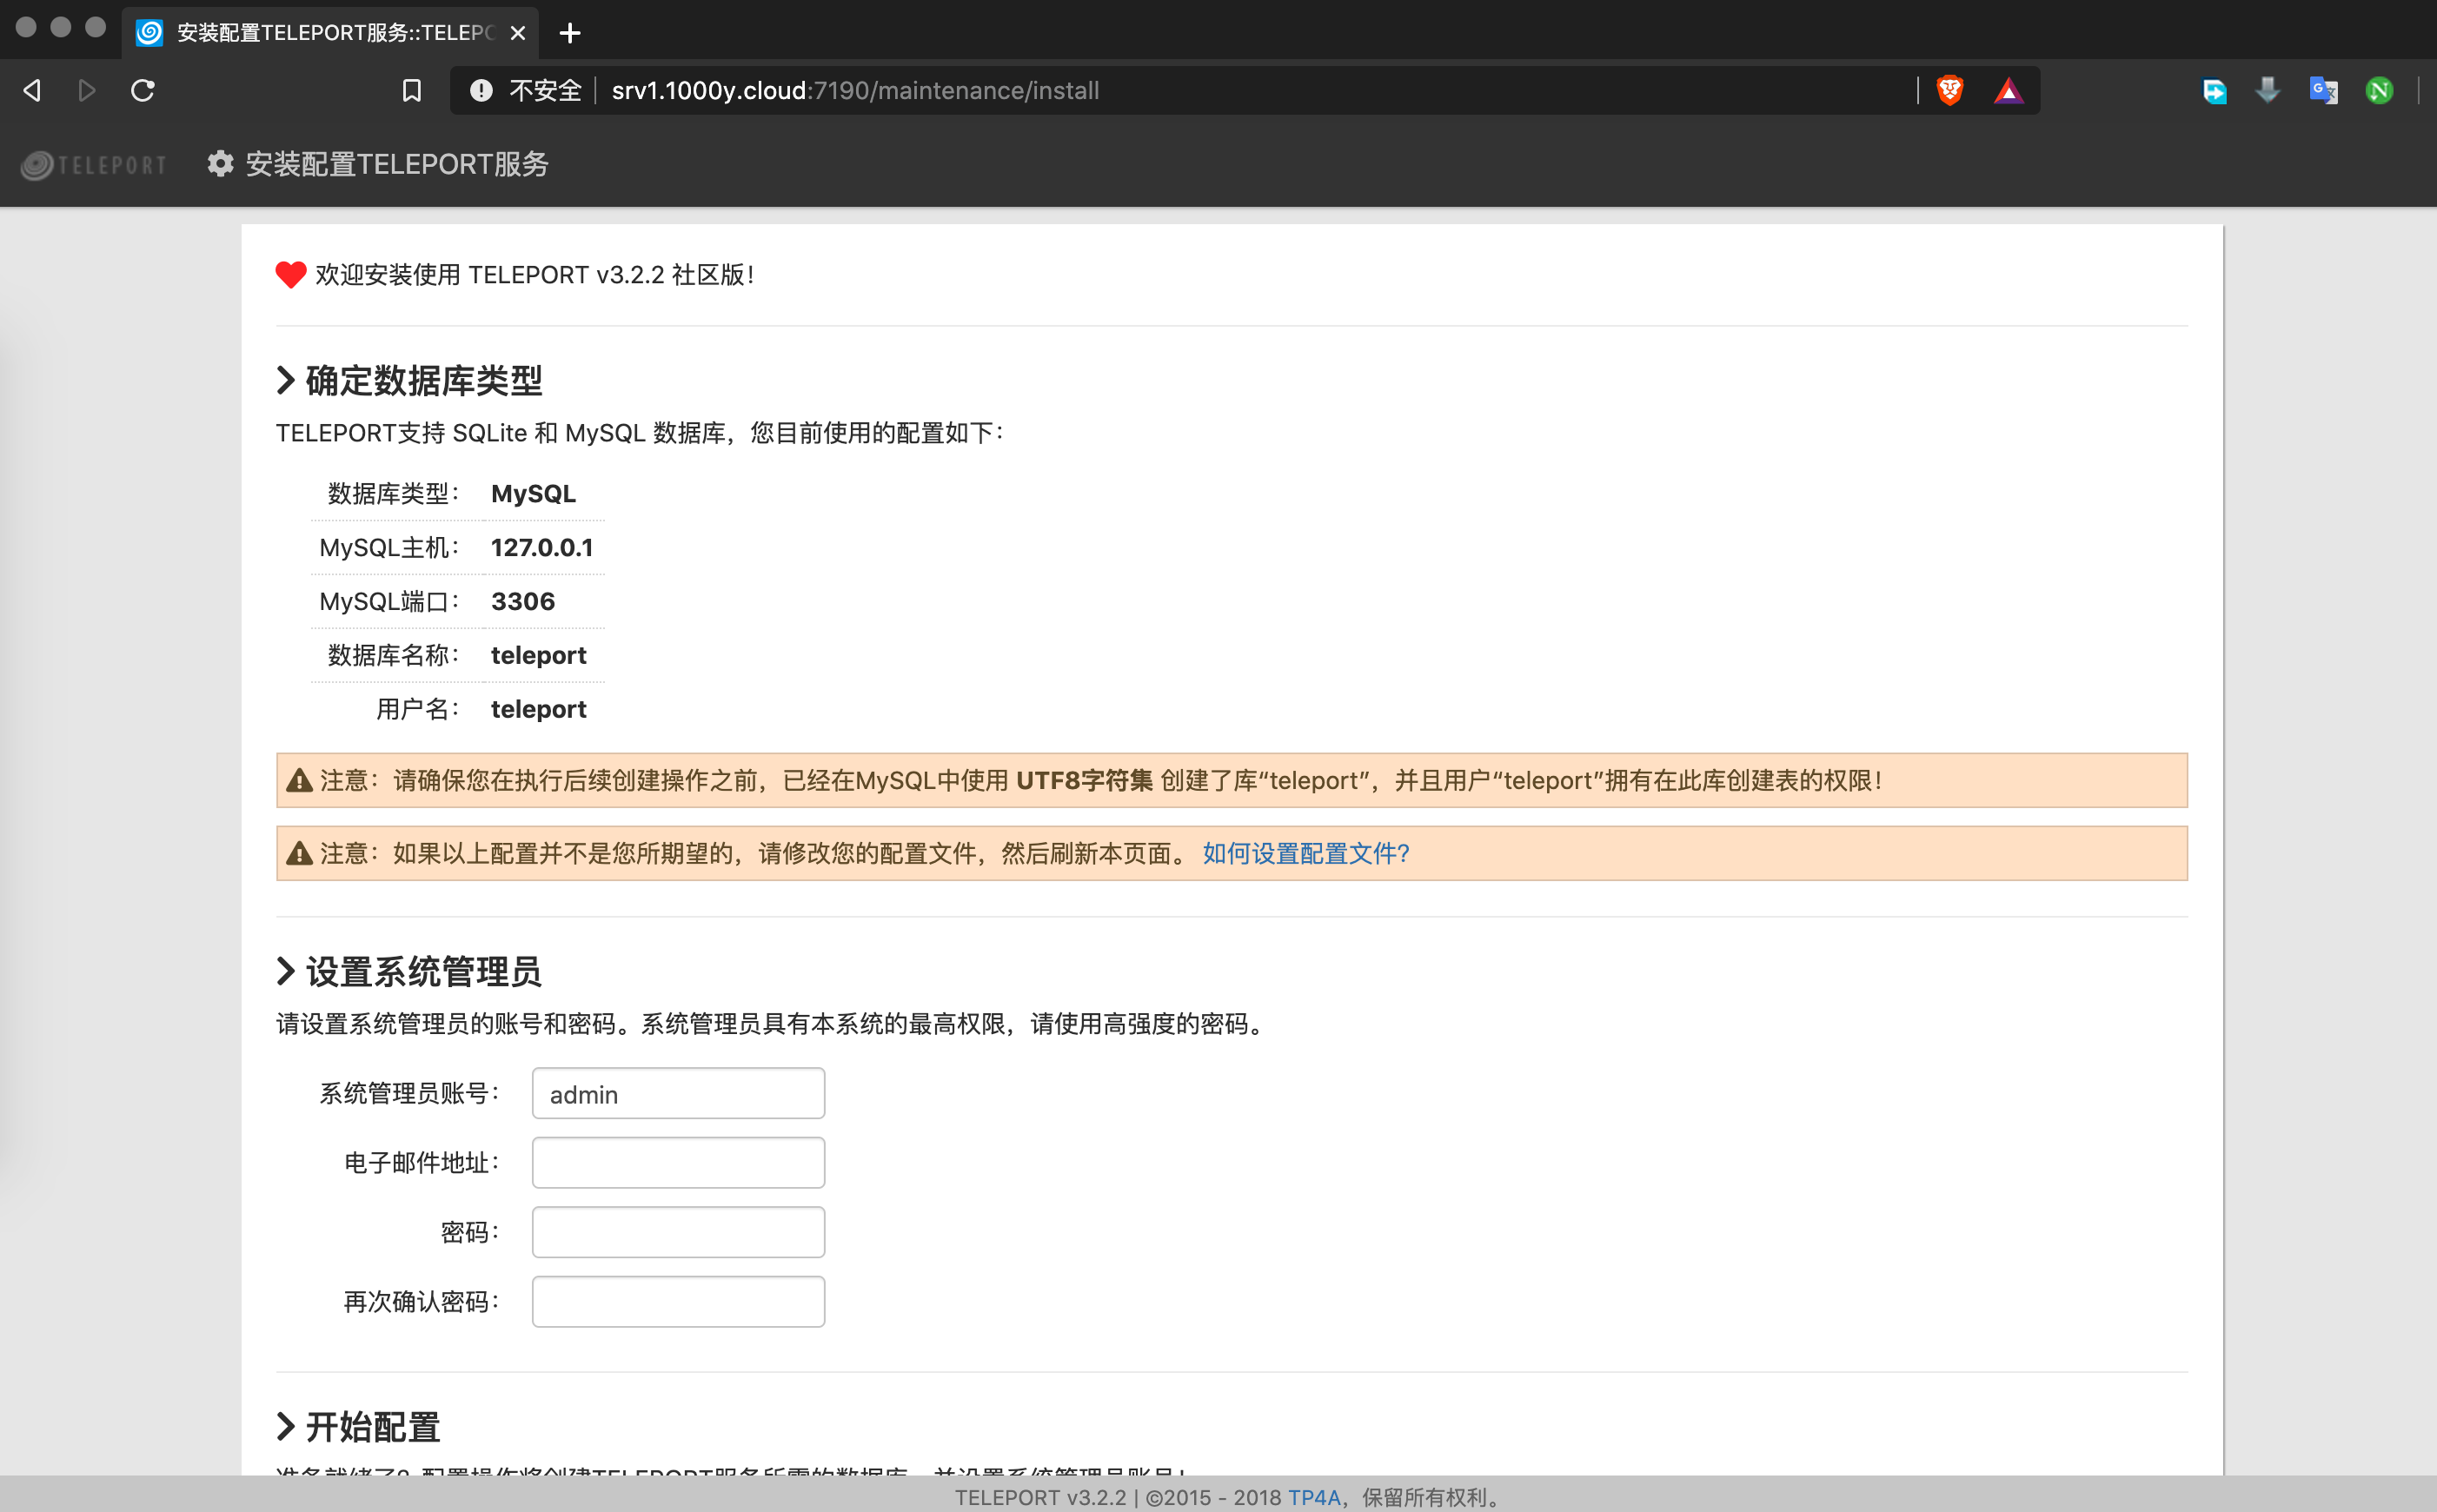Open the 如何设置配置文件? help link
The height and width of the screenshot is (1512, 2437).
tap(1306, 853)
